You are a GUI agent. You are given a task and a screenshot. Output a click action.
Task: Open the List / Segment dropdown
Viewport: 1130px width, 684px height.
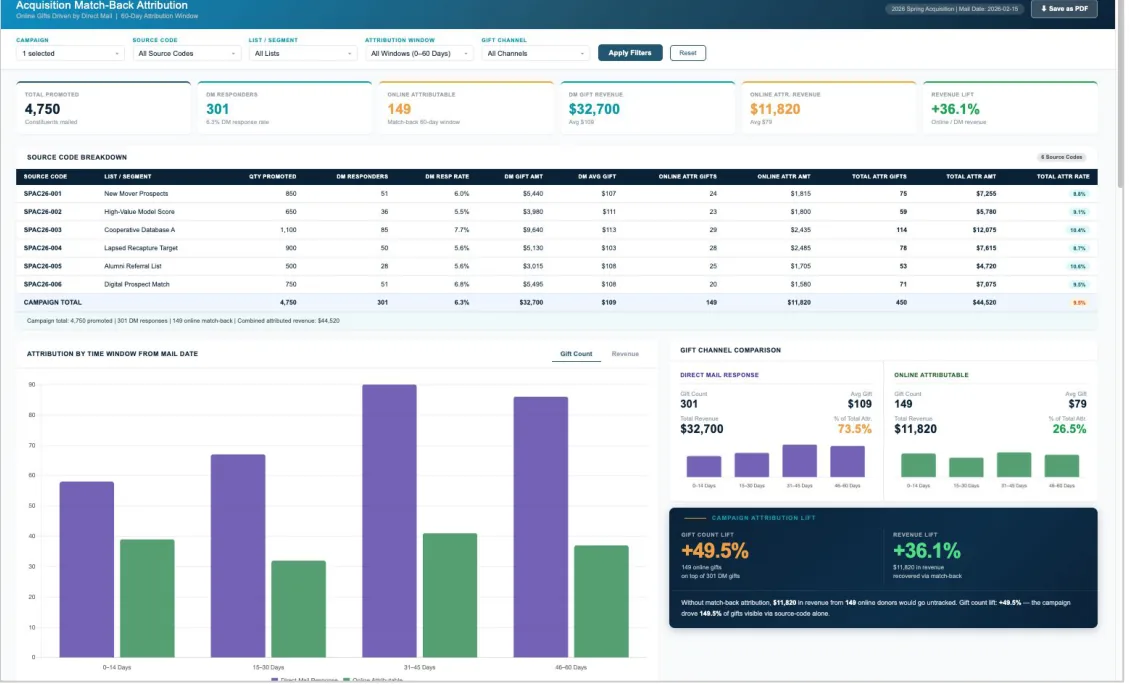tap(303, 53)
